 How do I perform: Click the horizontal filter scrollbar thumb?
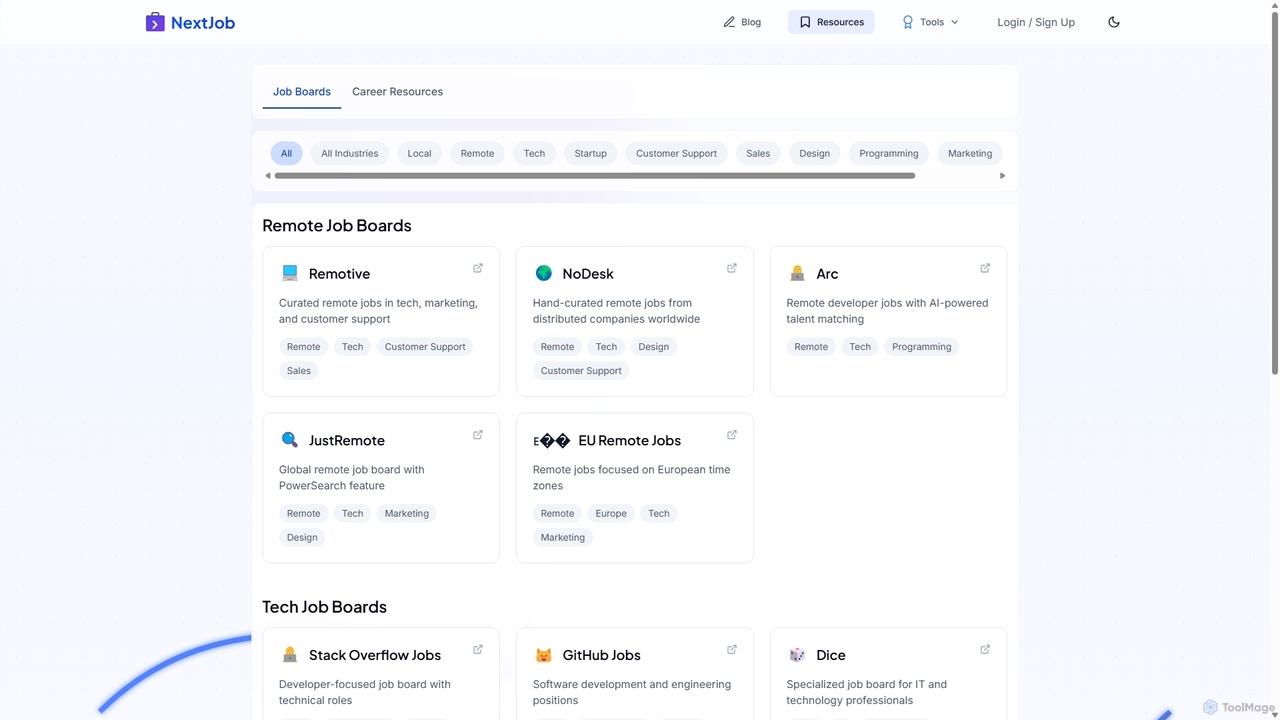click(595, 176)
